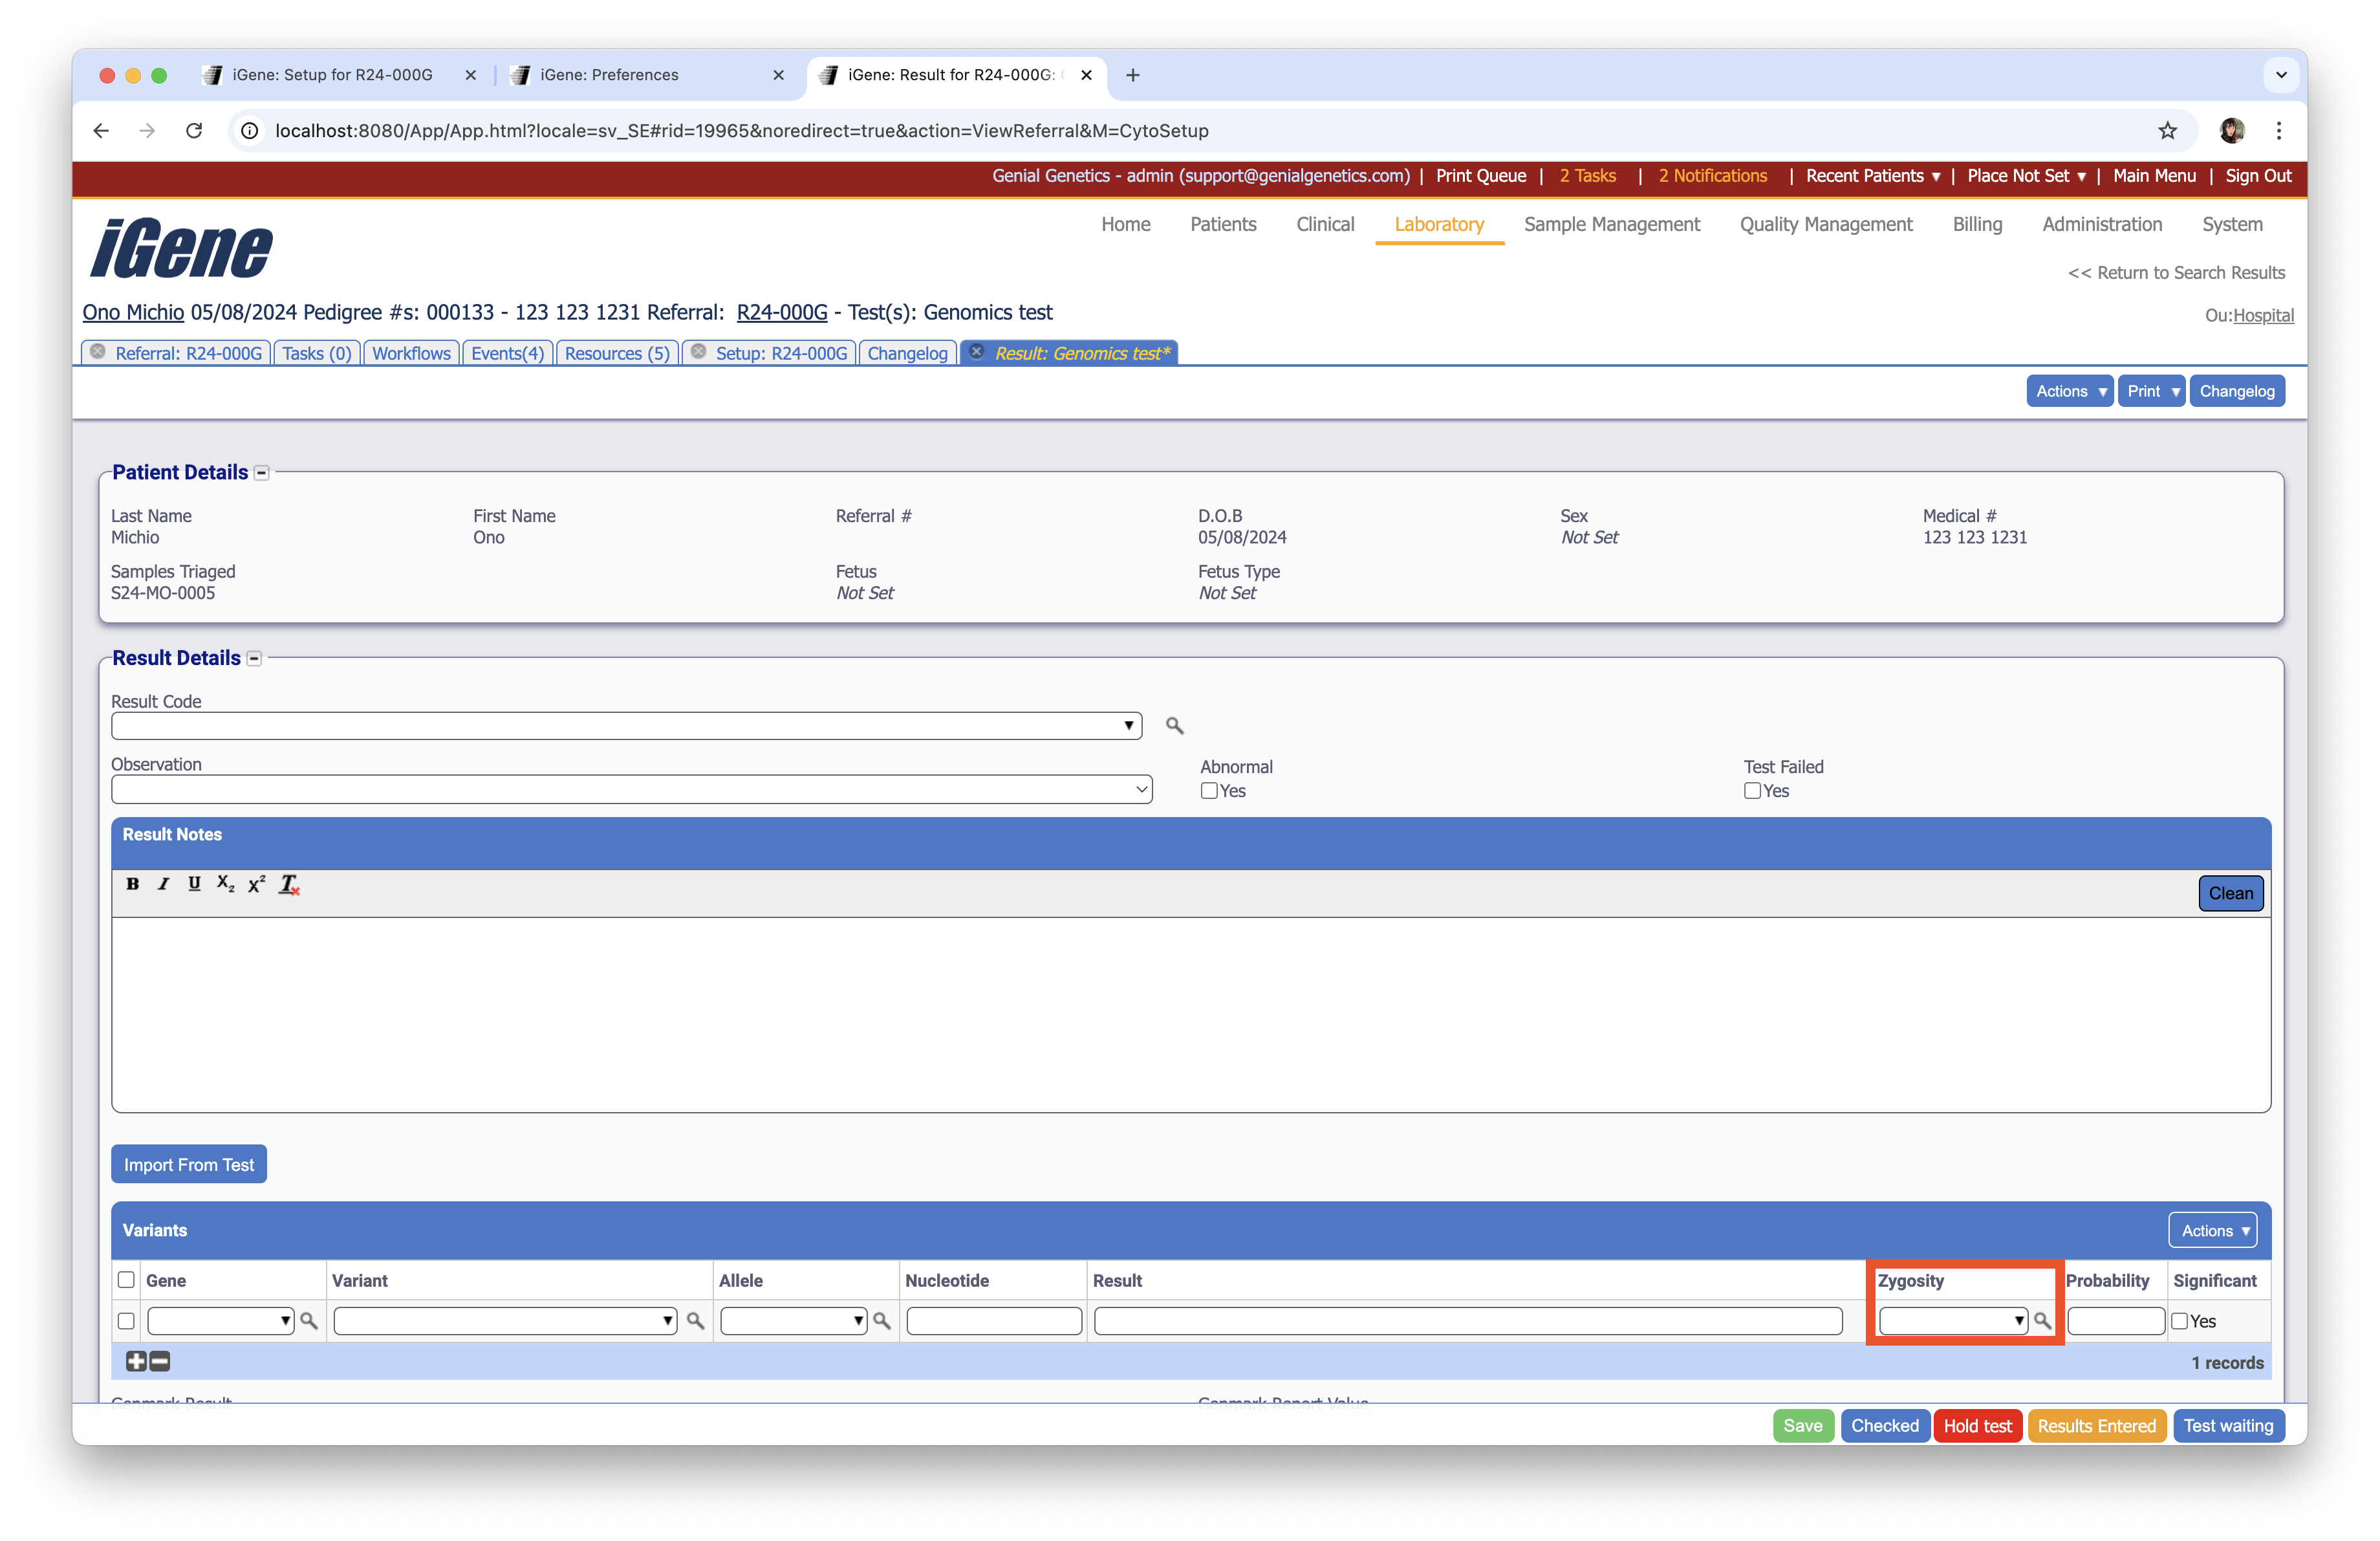Click the Import From Test button
This screenshot has width=2380, height=1541.
pos(189,1164)
